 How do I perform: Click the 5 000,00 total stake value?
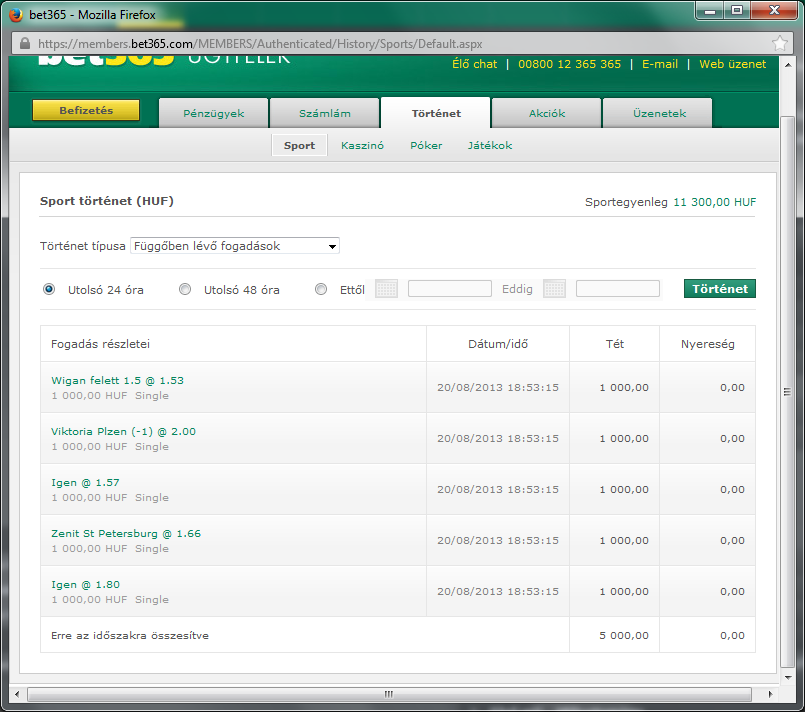(x=624, y=636)
